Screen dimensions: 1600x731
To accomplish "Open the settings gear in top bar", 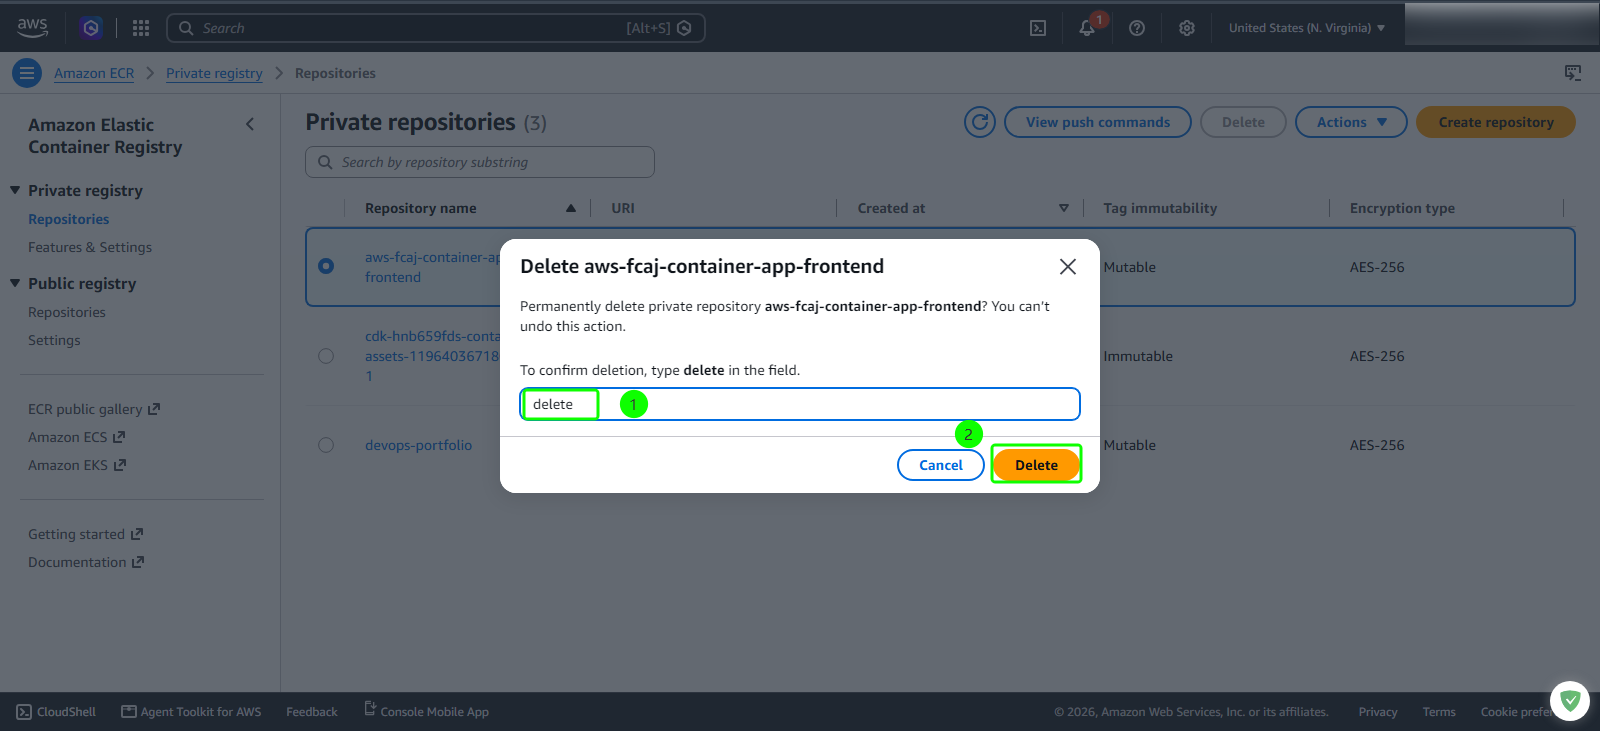I will click(1187, 28).
